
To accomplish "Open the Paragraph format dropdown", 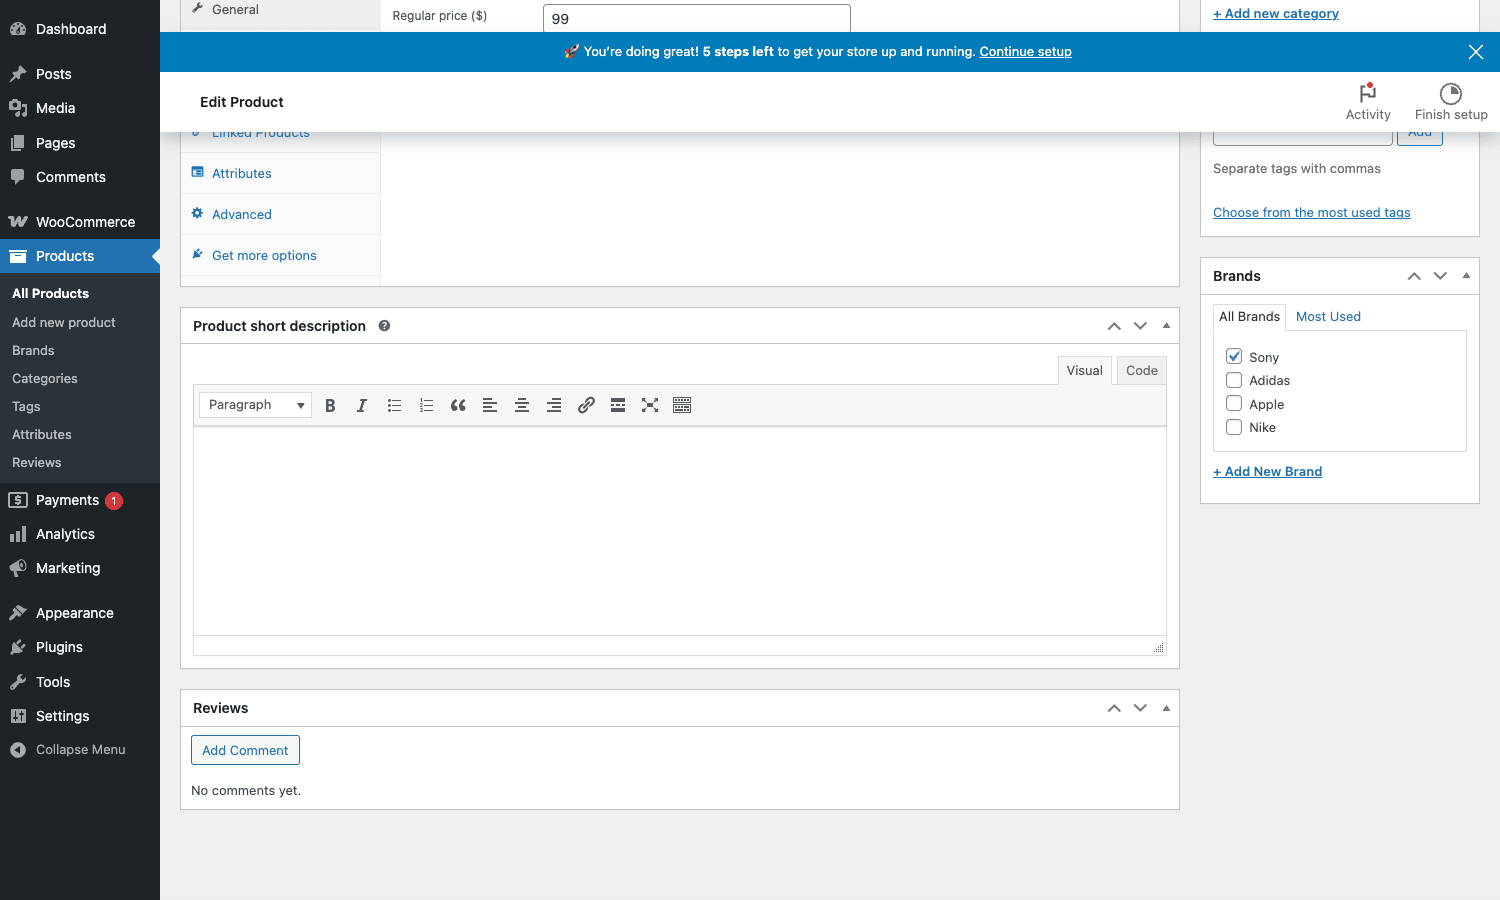I will coord(255,405).
